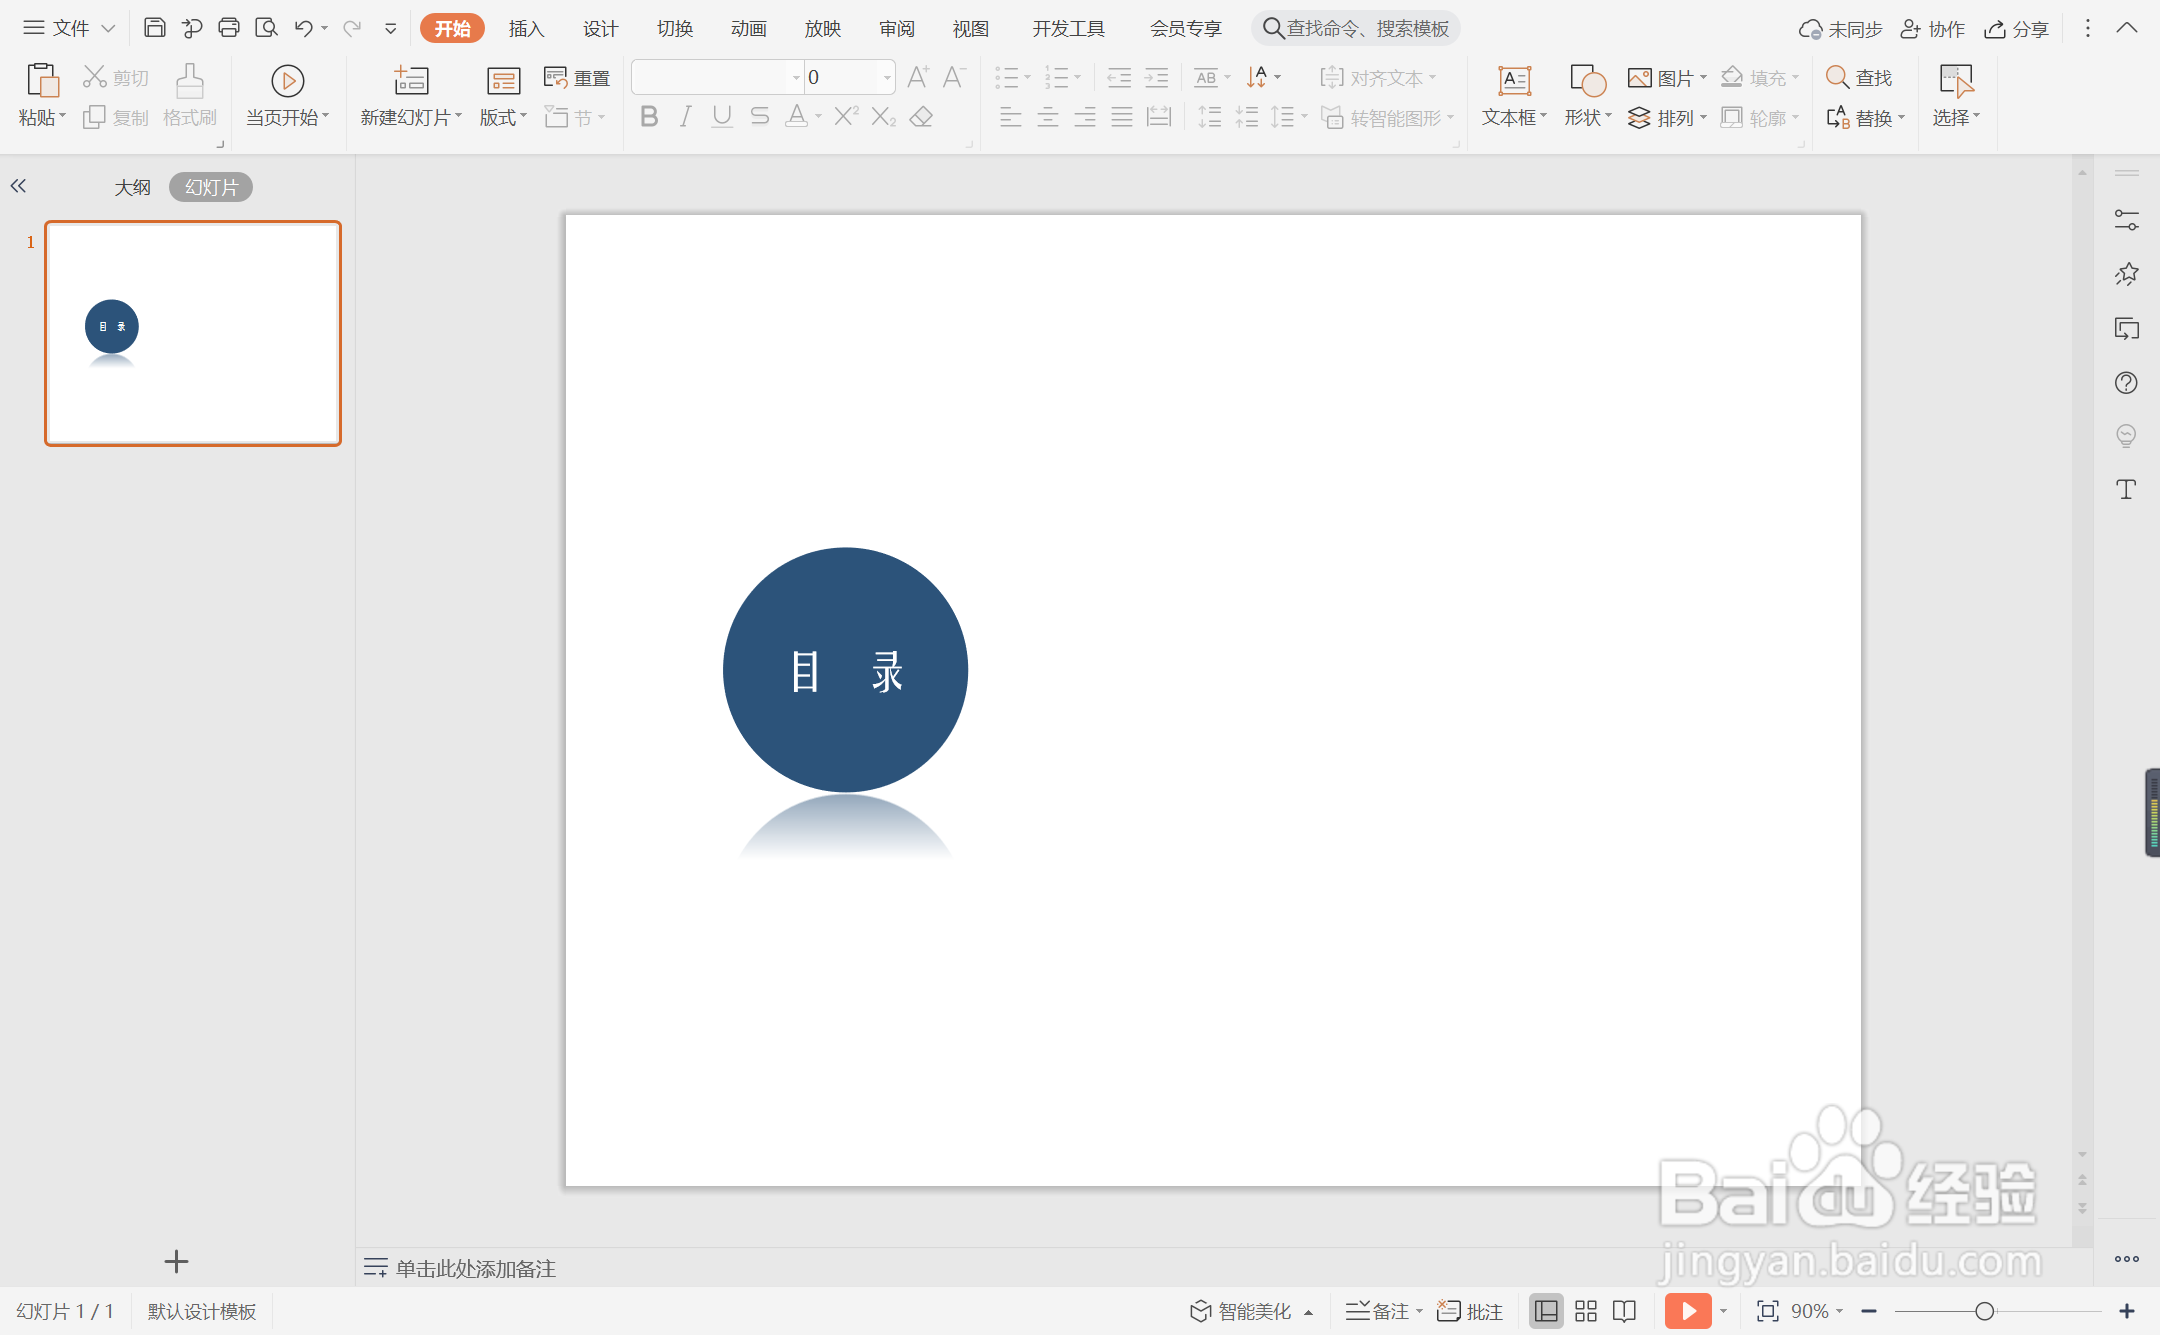Switch to slide sorter grid view
The width and height of the screenshot is (2160, 1335).
pyautogui.click(x=1586, y=1311)
